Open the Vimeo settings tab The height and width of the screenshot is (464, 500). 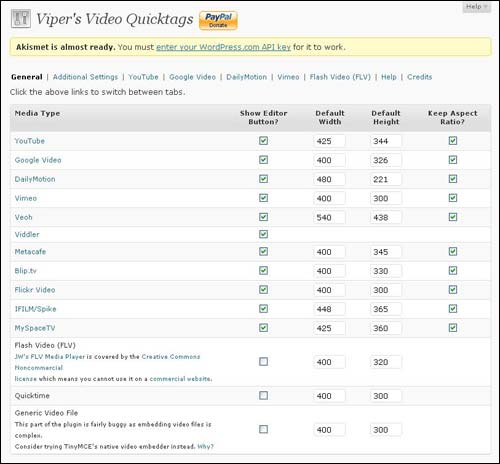288,77
